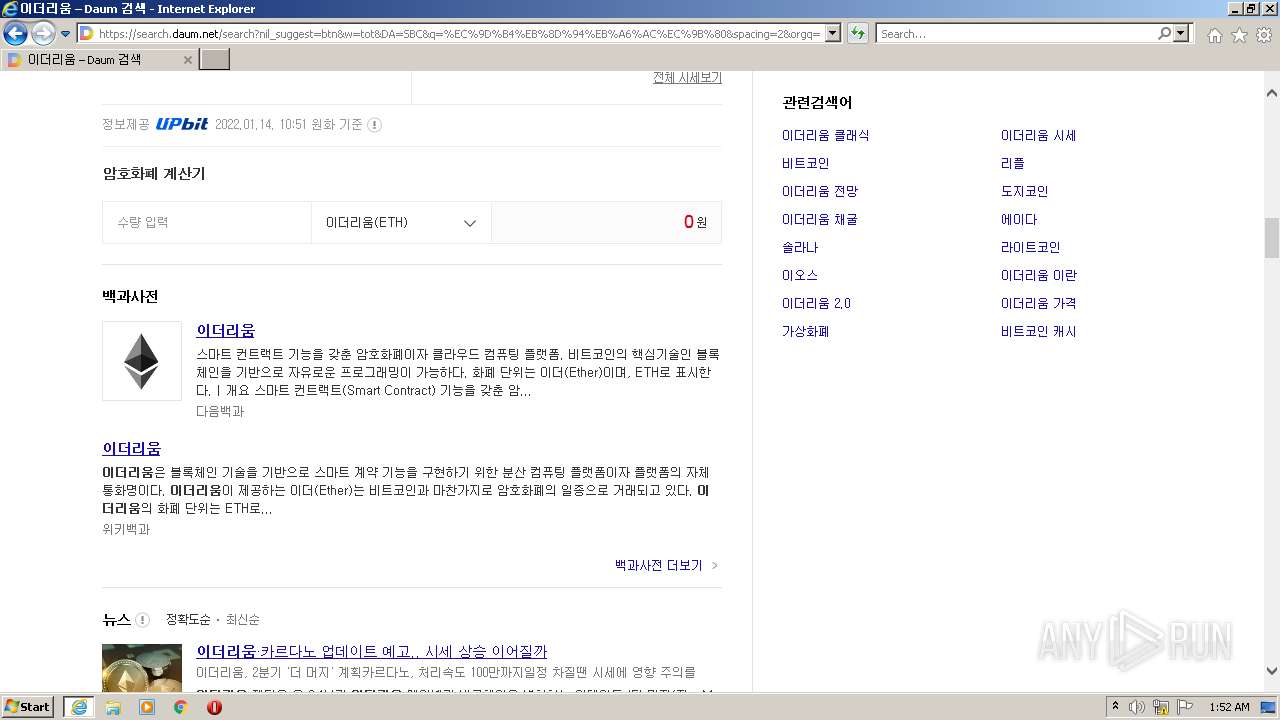1280x720 pixels.
Task: Click the 위키백과 source label
Action: pos(126,529)
